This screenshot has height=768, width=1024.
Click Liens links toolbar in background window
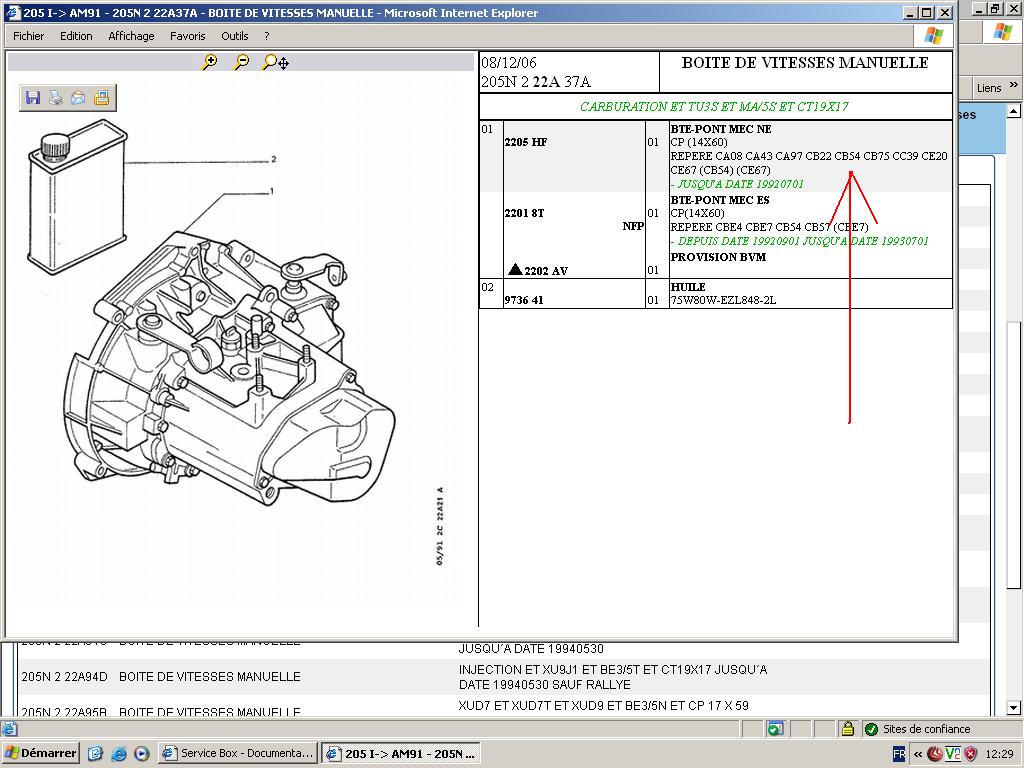tap(989, 88)
